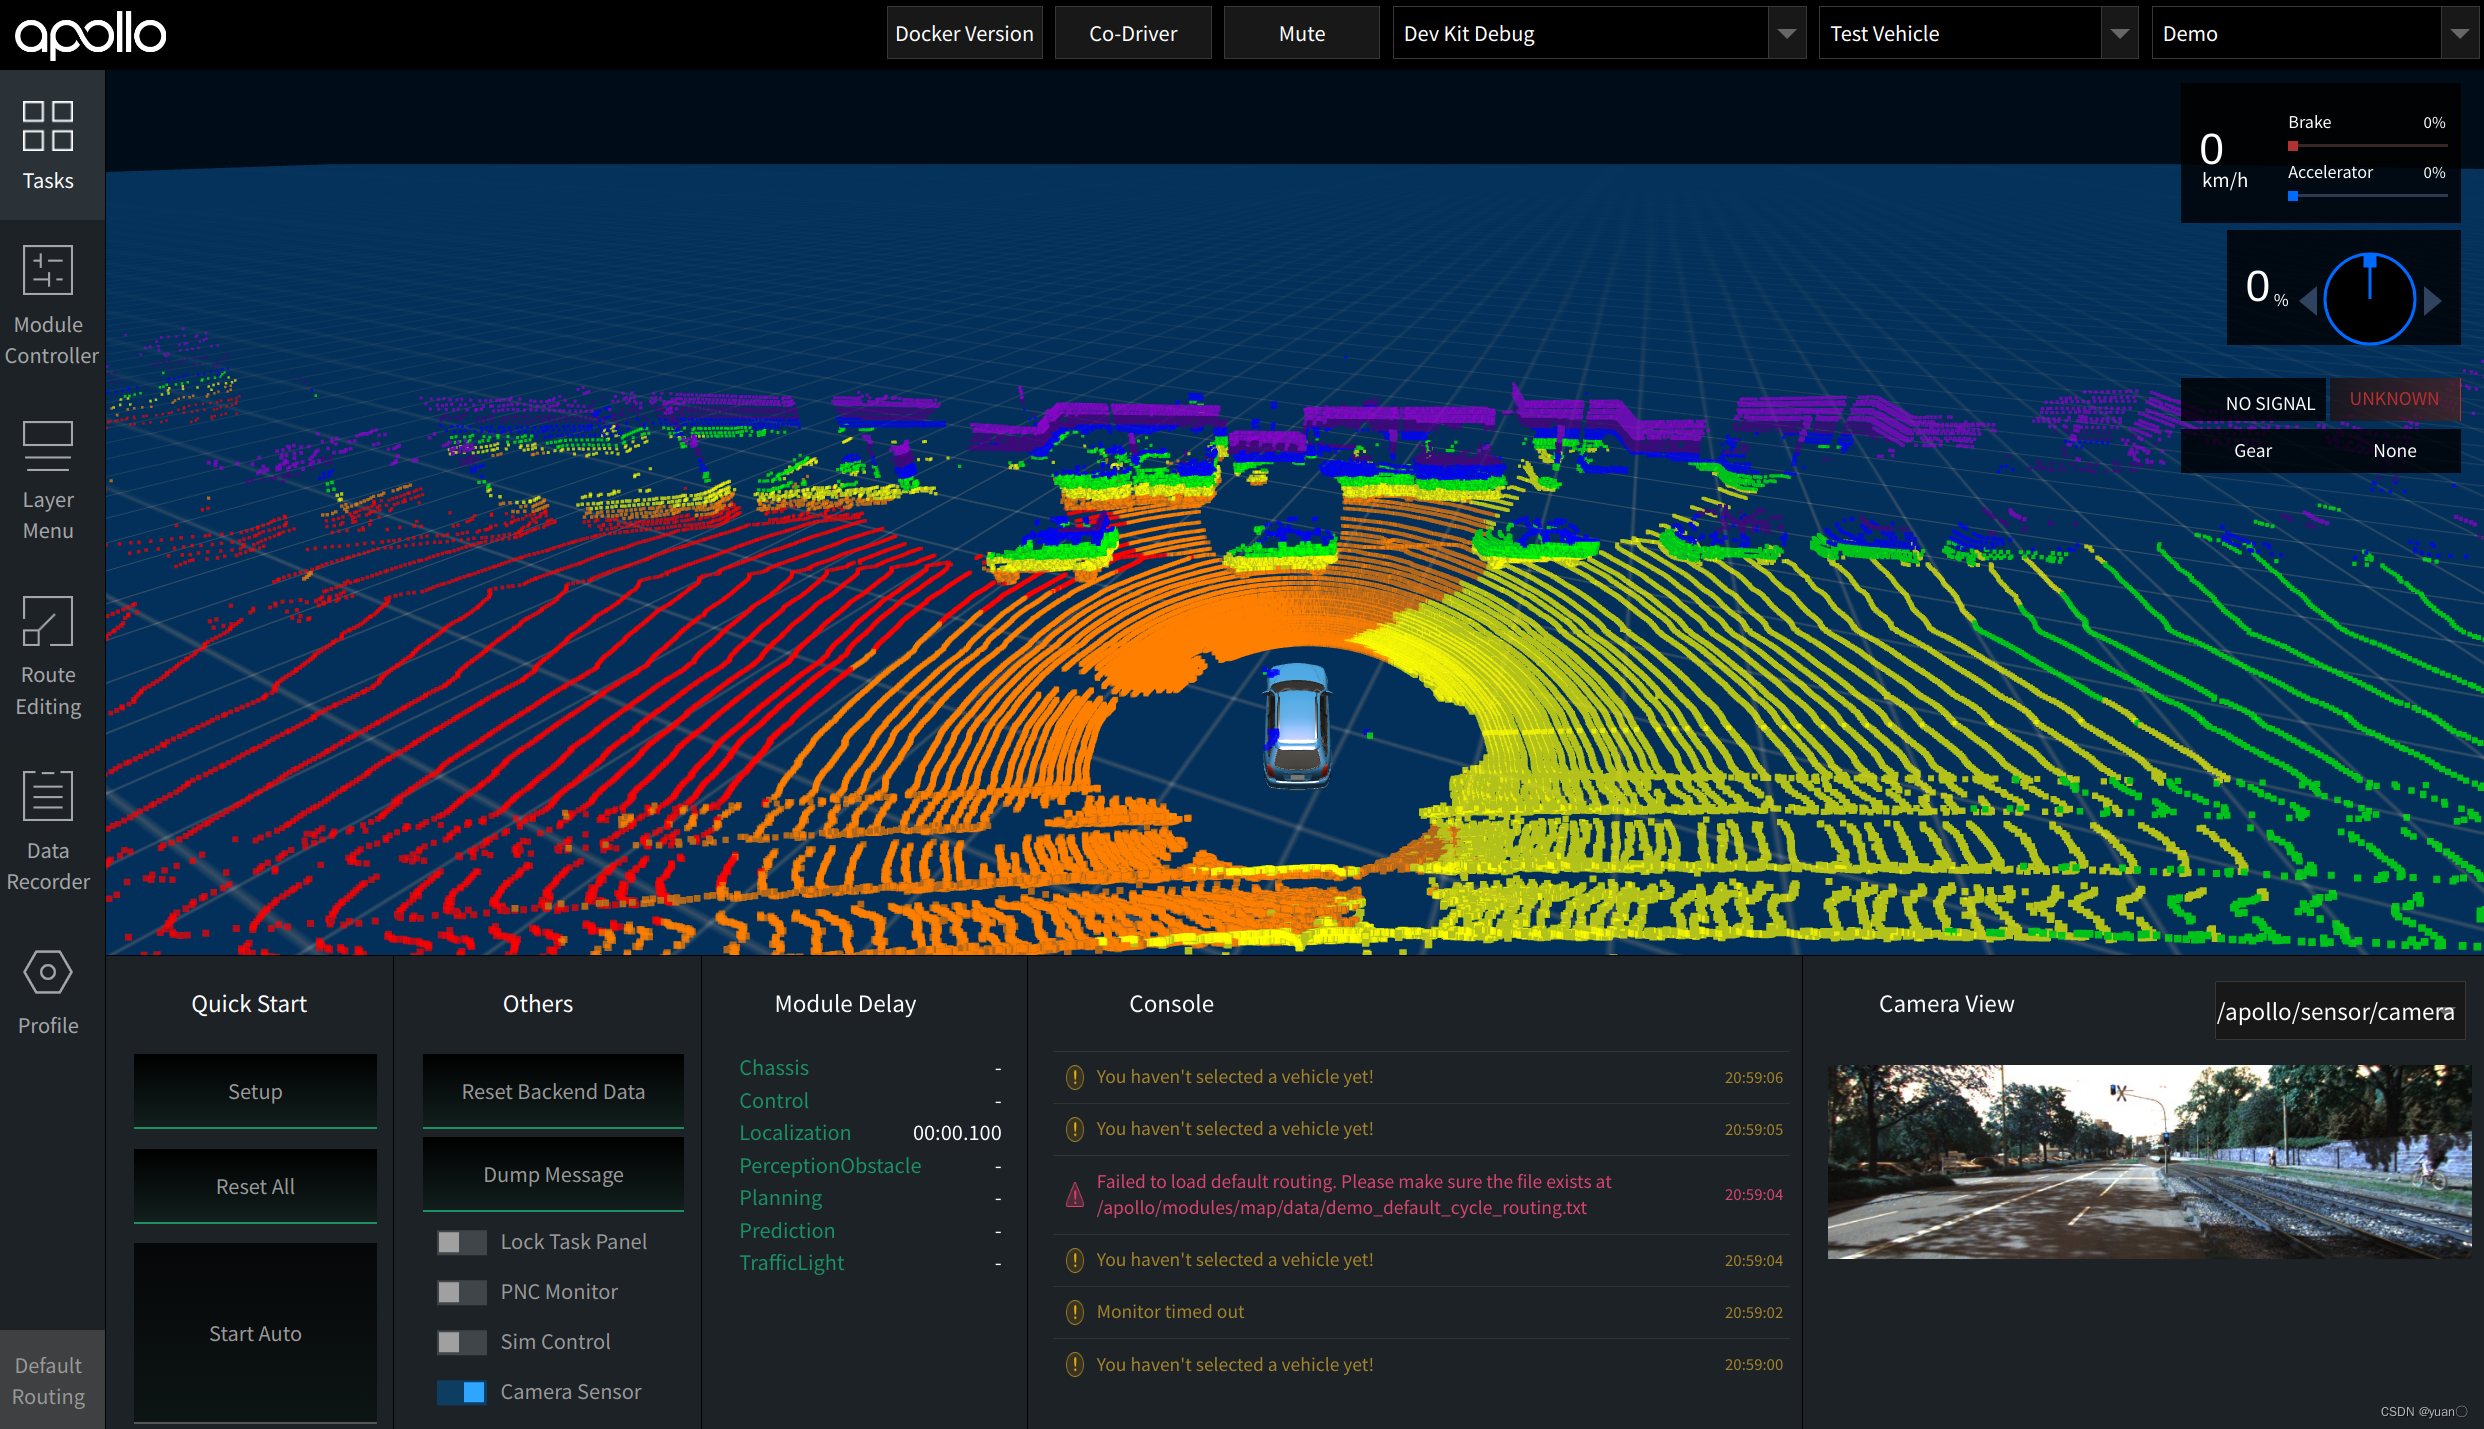The image size is (2484, 1429).
Task: Open the Data Recorder icon
Action: [48, 796]
